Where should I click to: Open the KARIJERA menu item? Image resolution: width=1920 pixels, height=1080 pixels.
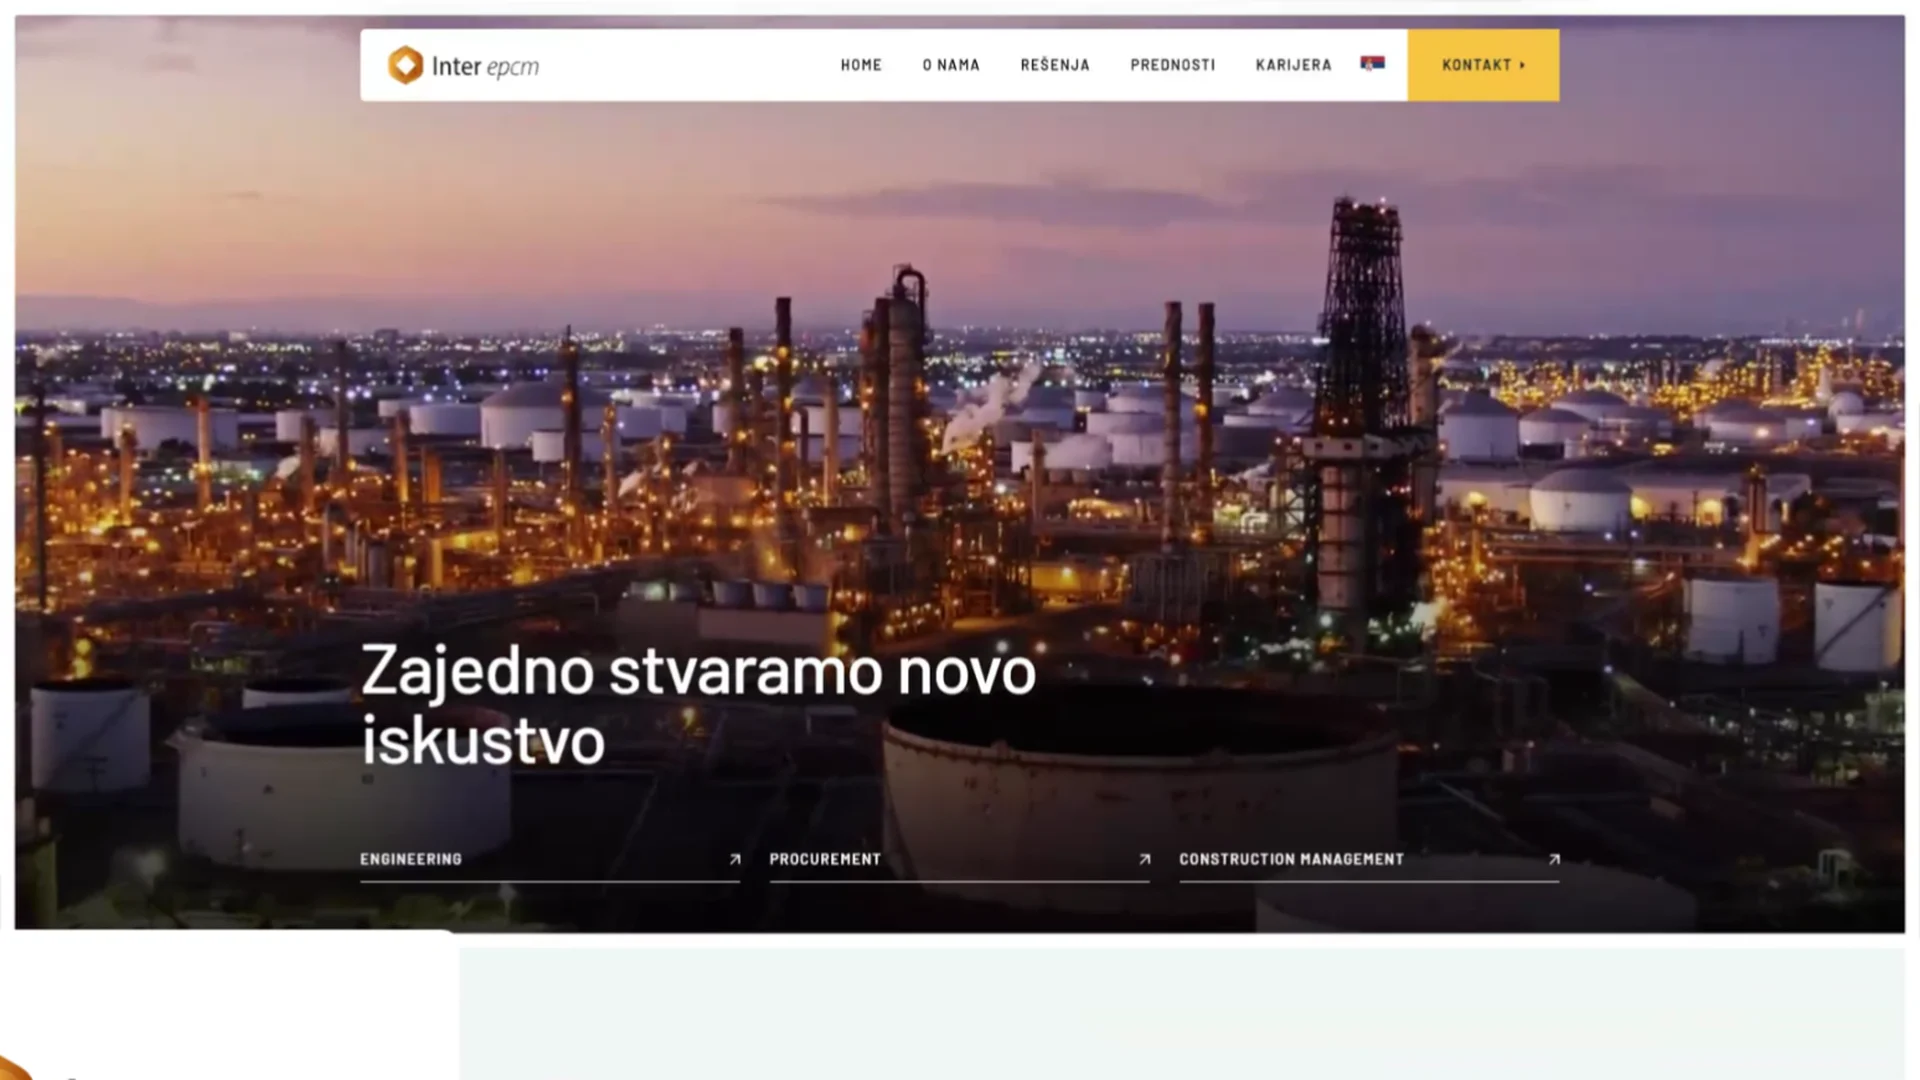pos(1294,65)
